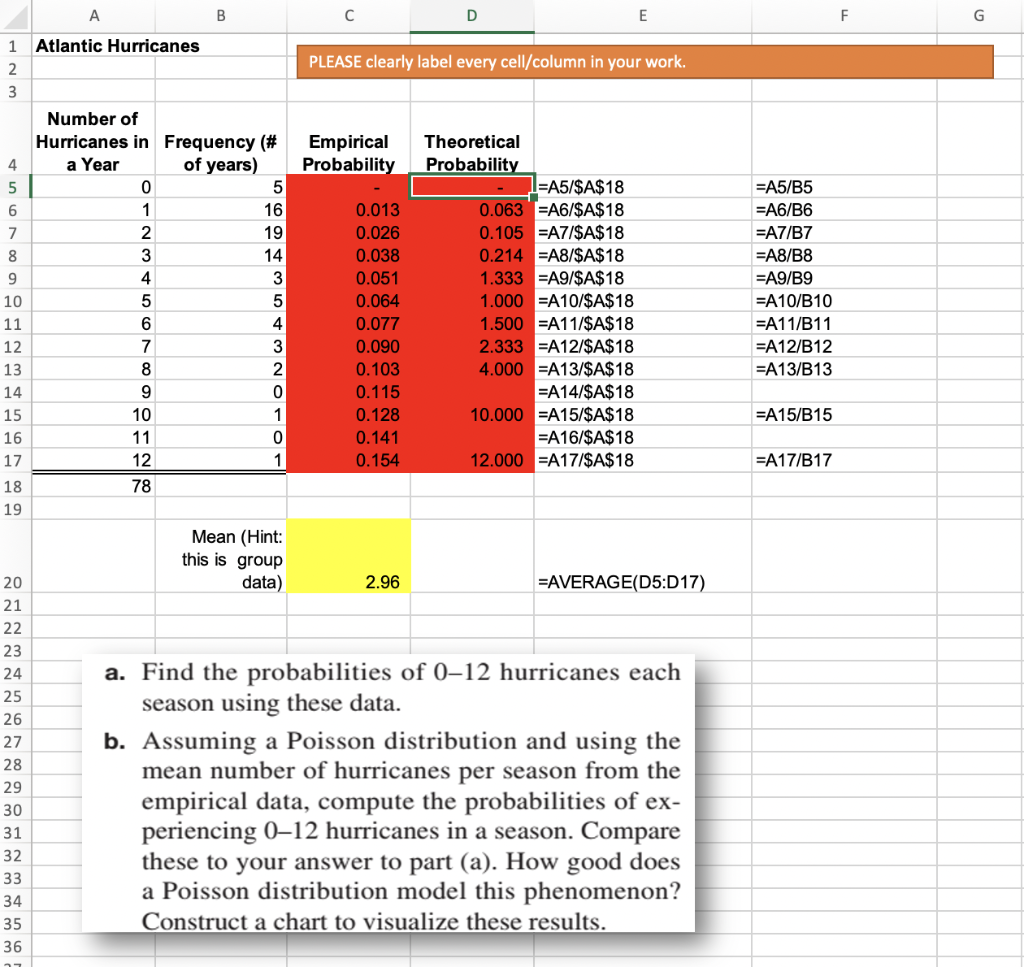
Task: Click theoretical probability value 4.000
Action: click(x=501, y=370)
